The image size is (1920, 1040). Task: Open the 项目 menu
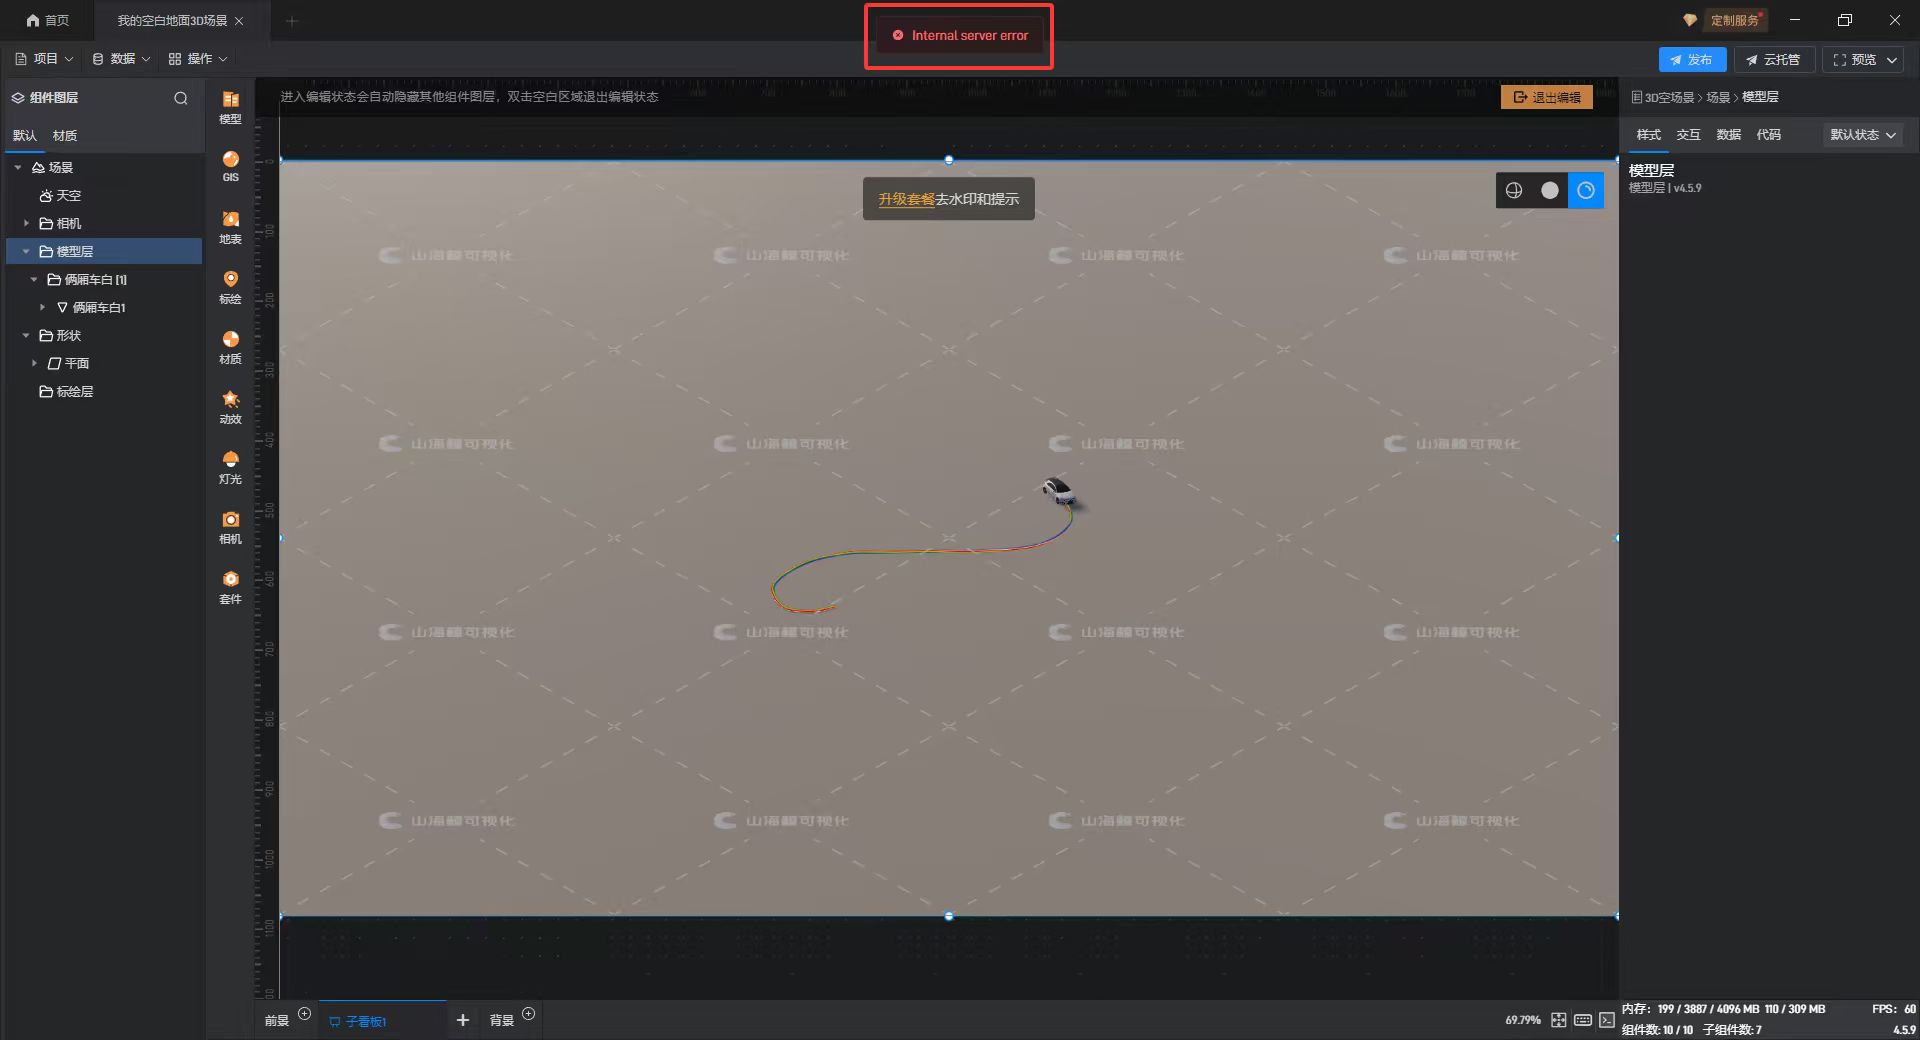tap(45, 59)
